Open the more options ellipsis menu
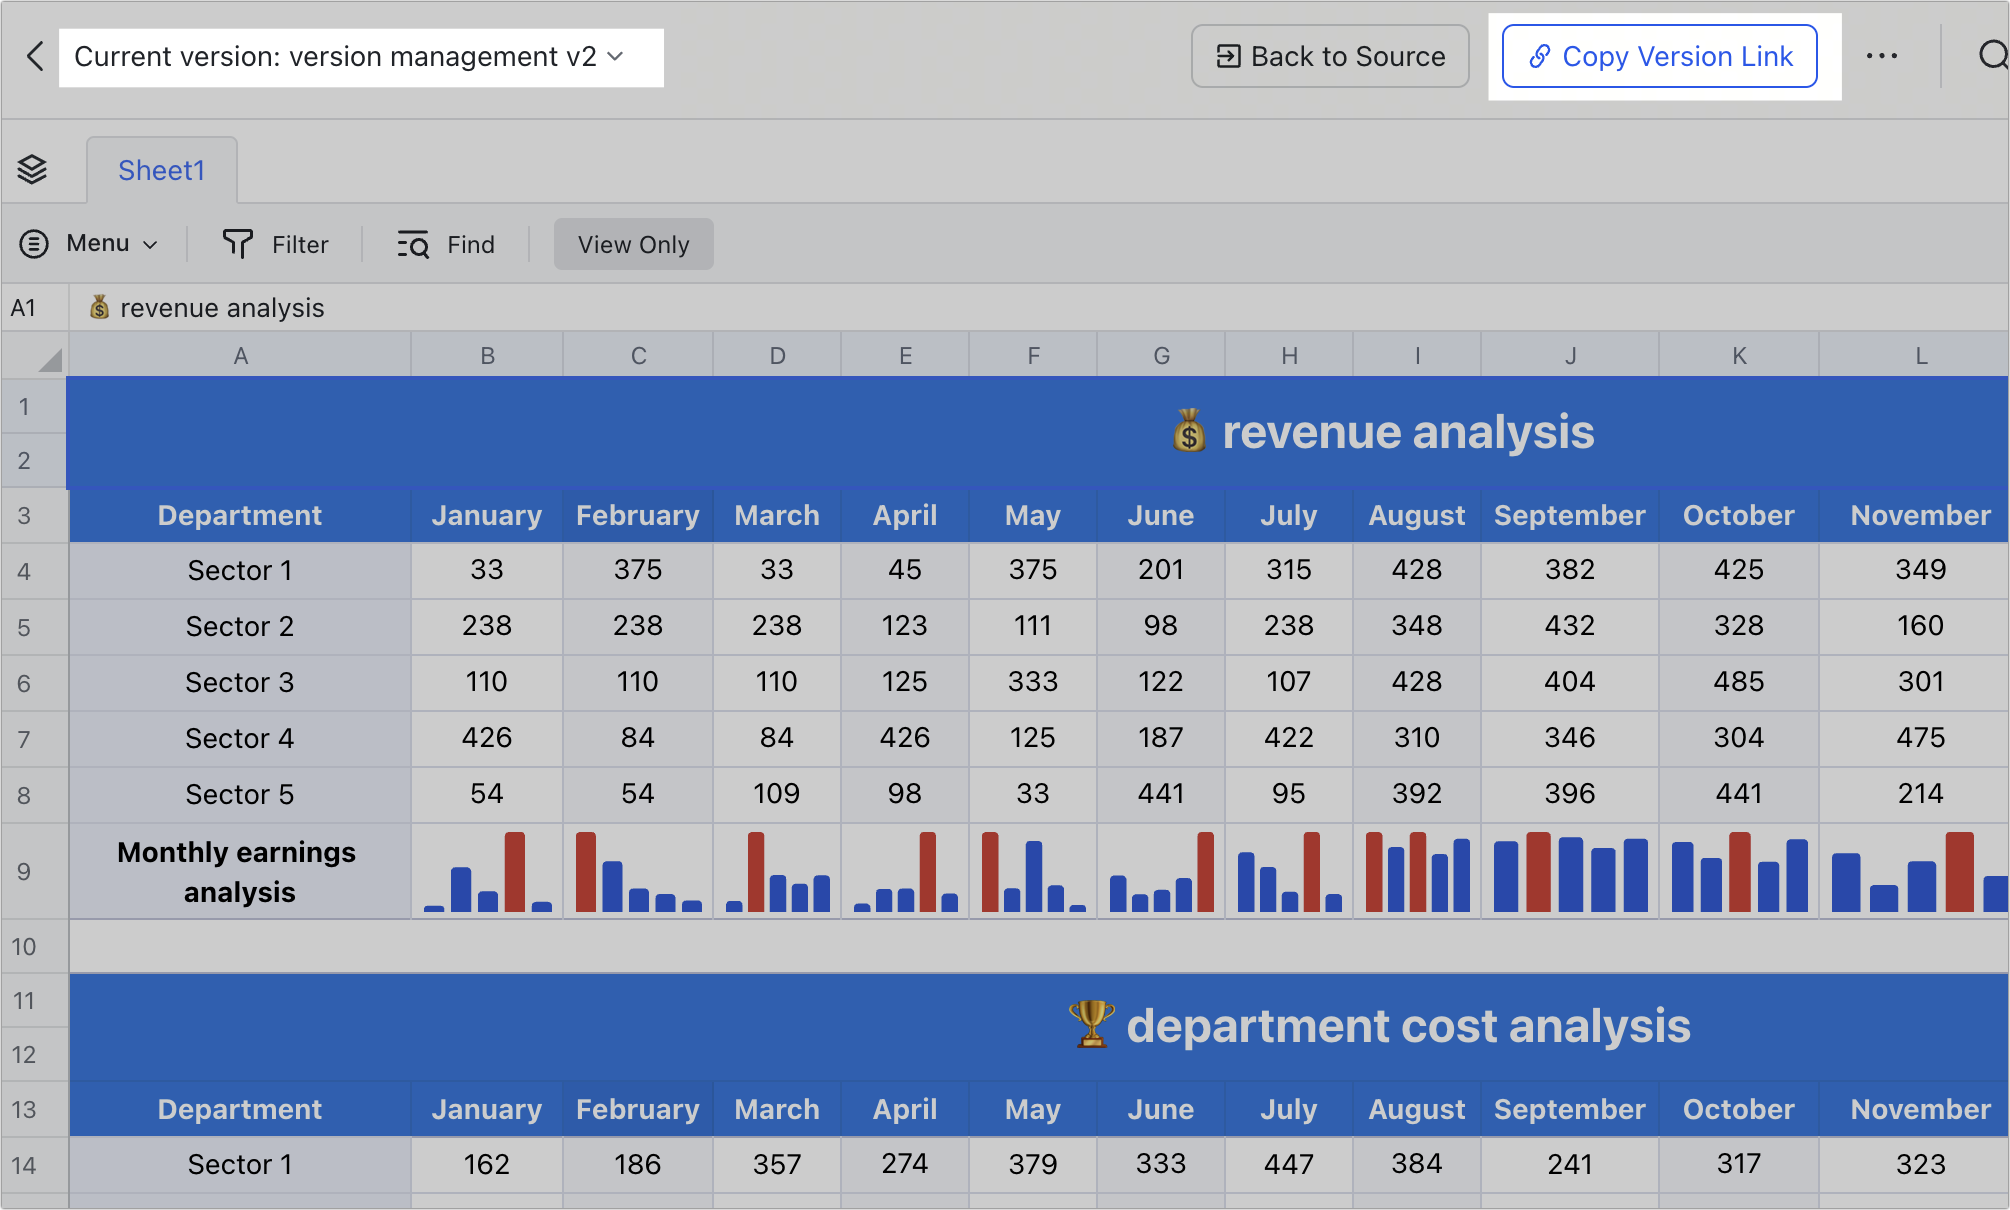The image size is (2010, 1210). pyautogui.click(x=1883, y=56)
